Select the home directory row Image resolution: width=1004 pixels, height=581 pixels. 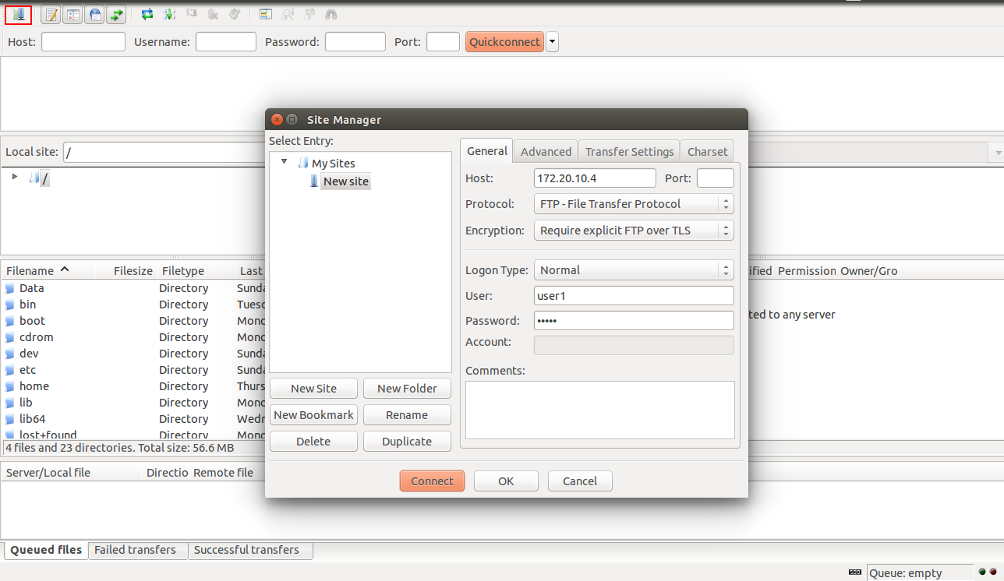click(134, 386)
